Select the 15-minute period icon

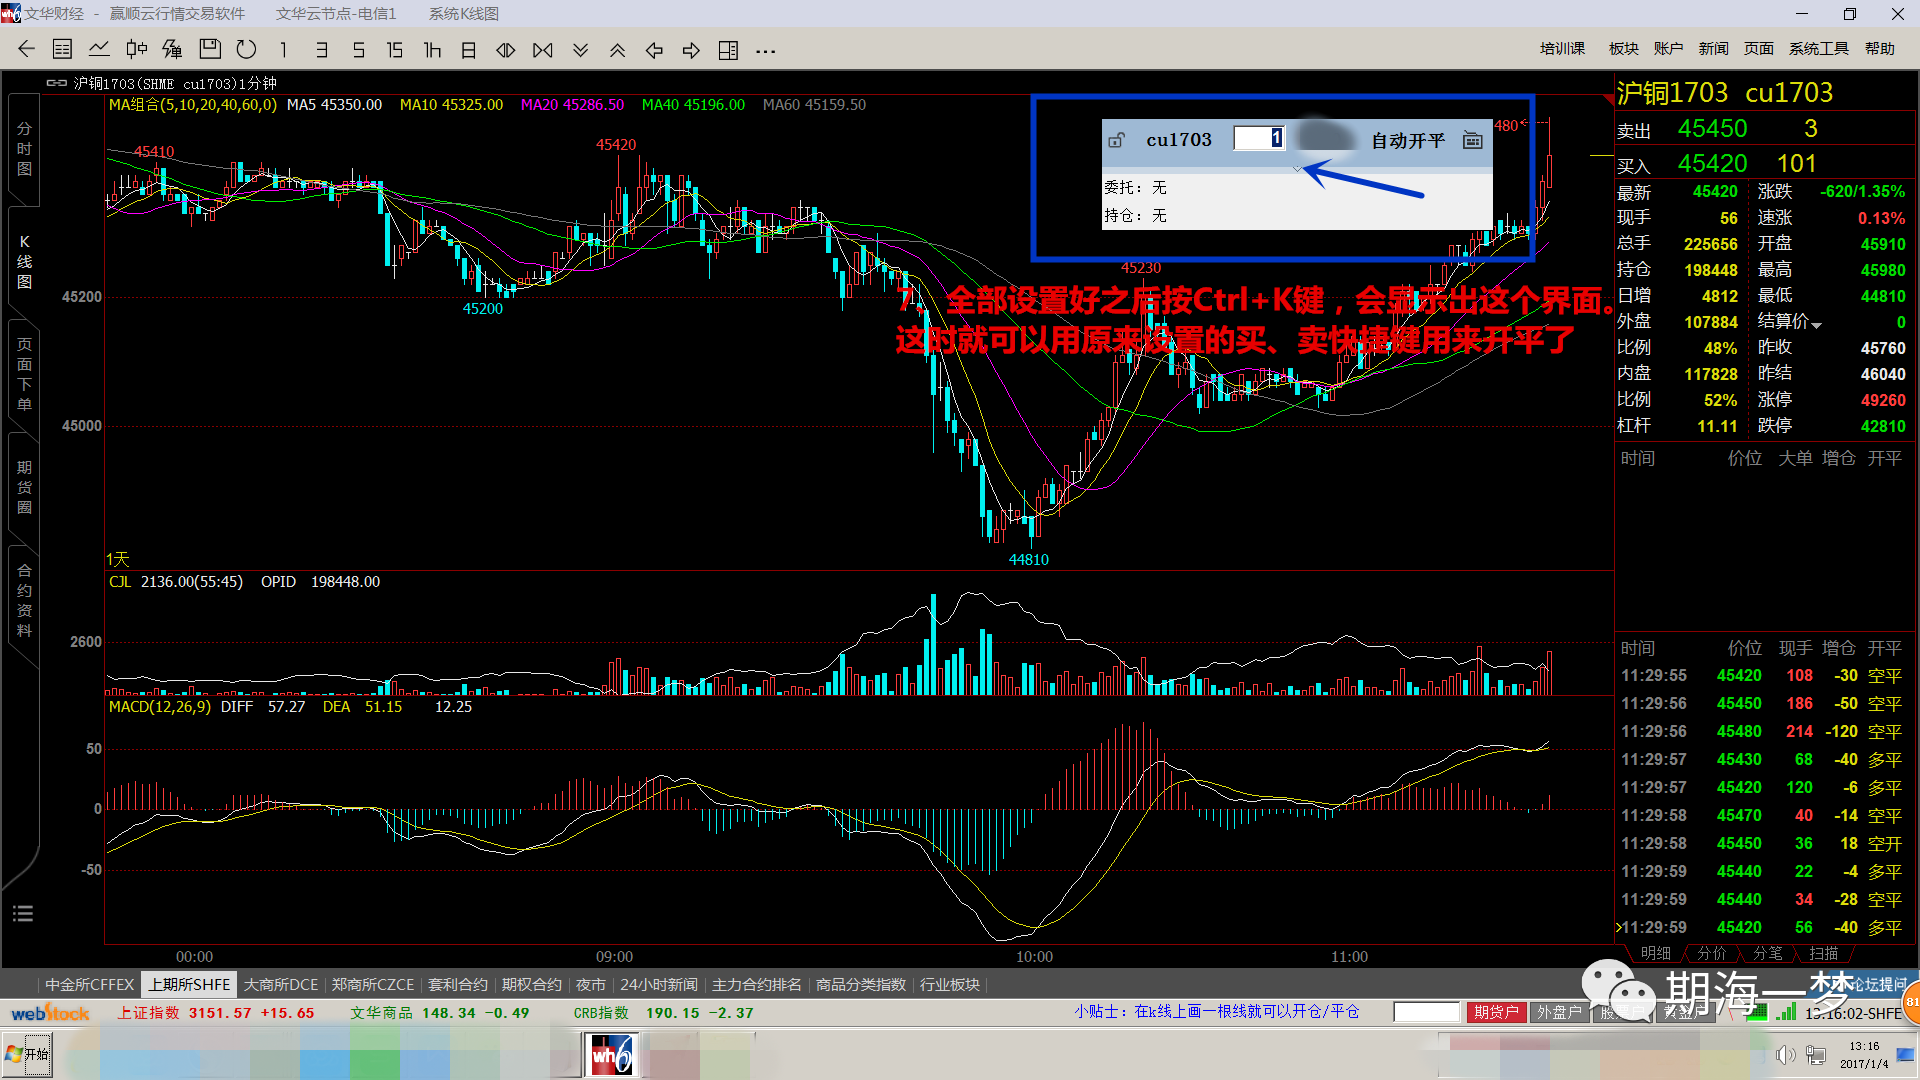click(x=394, y=50)
